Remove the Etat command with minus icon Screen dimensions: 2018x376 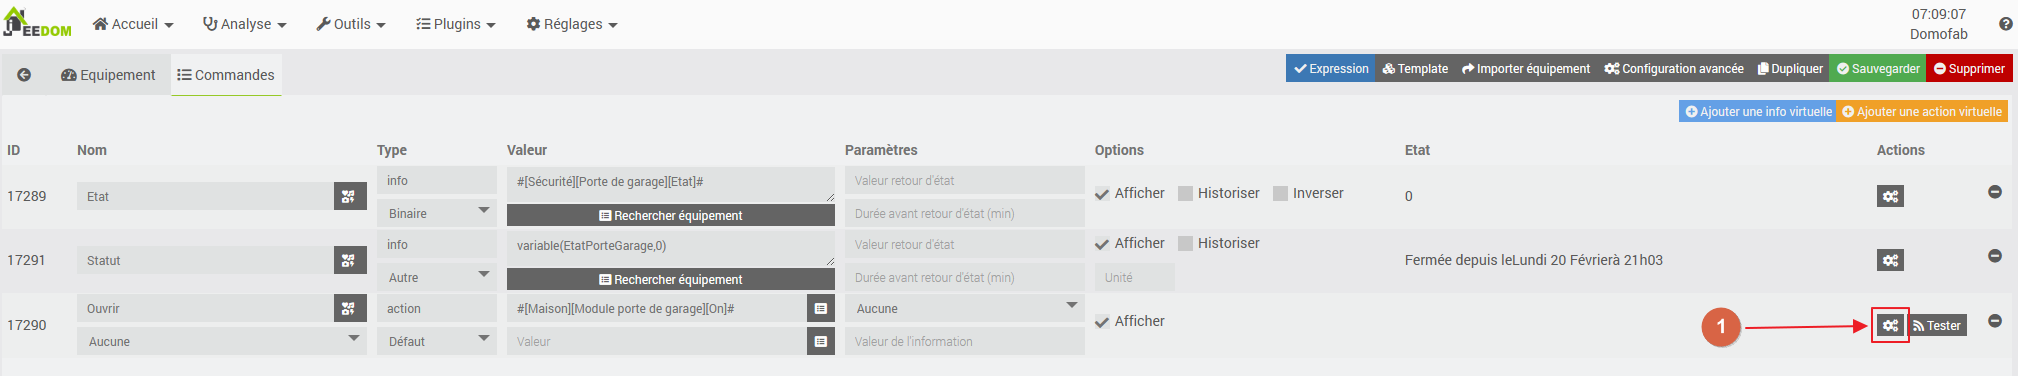click(x=1994, y=192)
